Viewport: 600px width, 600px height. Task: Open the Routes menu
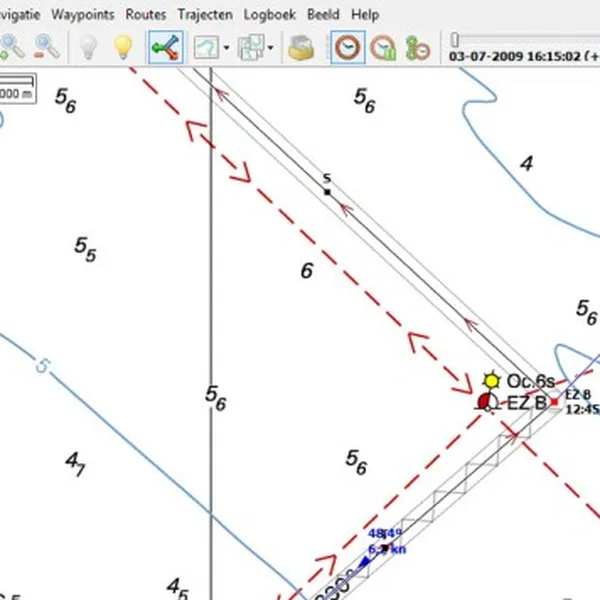click(146, 15)
